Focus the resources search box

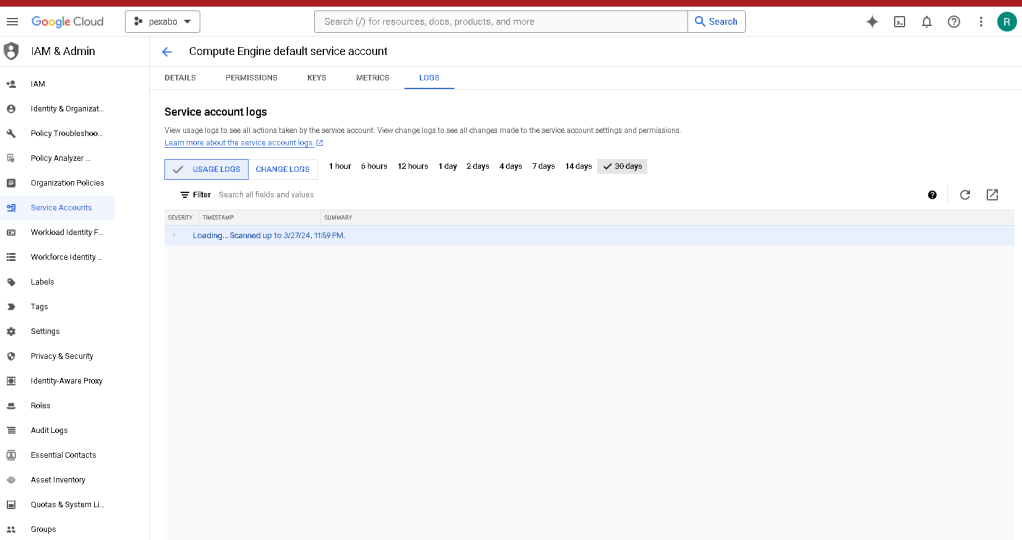(x=501, y=22)
